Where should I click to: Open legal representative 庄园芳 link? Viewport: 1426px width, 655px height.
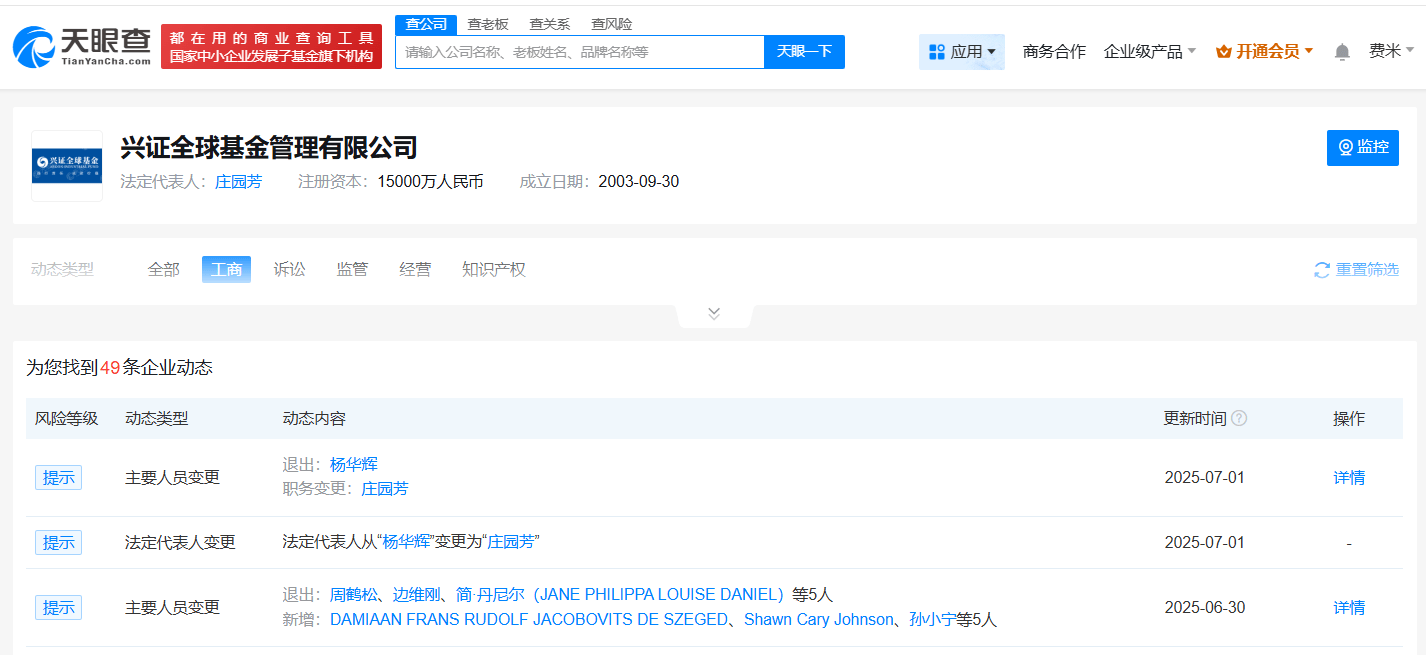coord(239,182)
